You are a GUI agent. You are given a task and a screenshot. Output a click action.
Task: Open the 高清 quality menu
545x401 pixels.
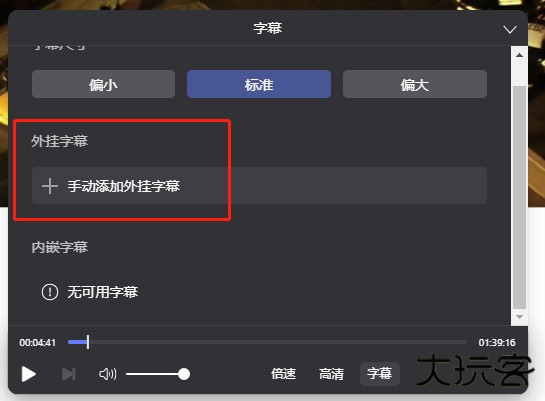click(x=331, y=374)
